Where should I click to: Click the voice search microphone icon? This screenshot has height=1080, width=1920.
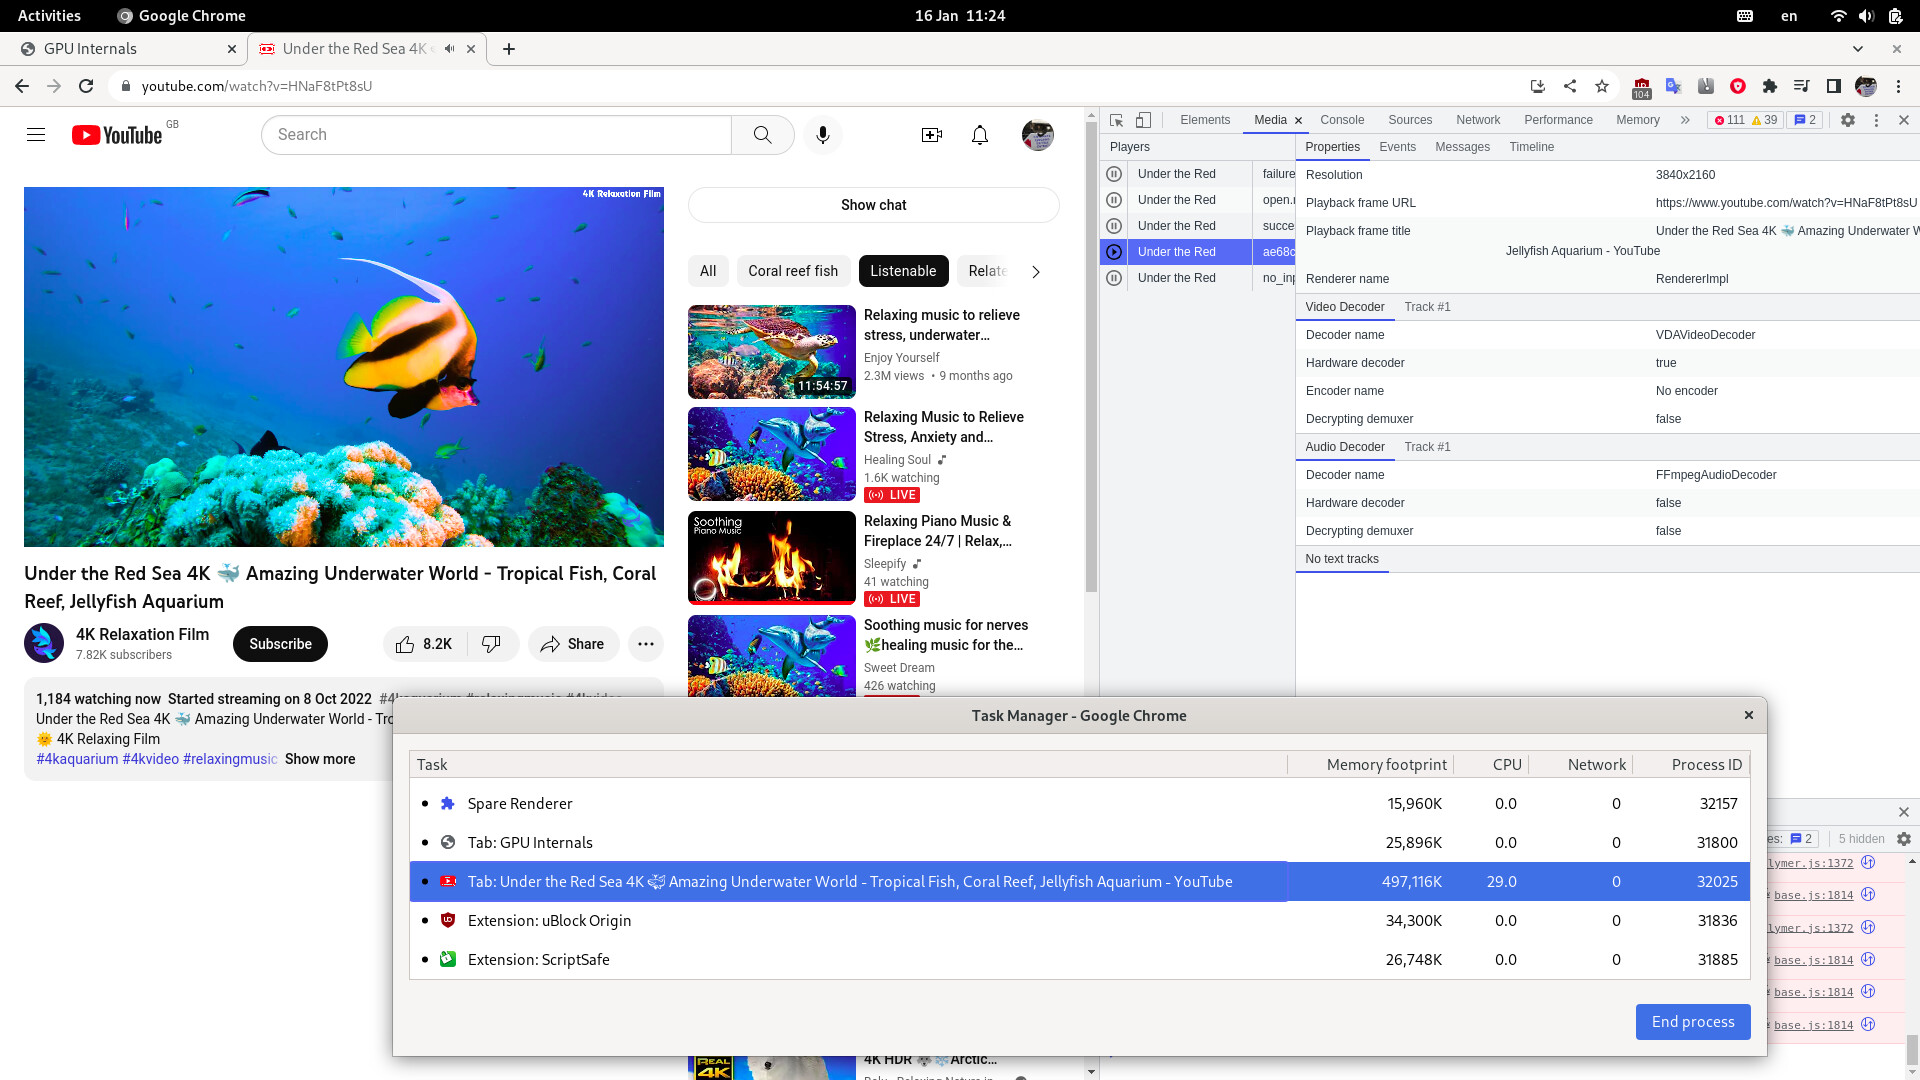tap(822, 135)
